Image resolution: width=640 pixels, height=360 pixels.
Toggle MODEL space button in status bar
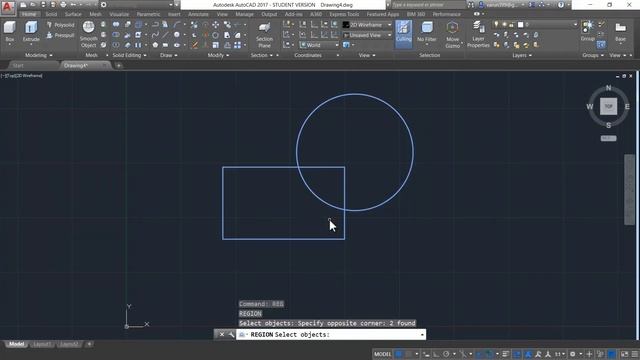pos(382,354)
